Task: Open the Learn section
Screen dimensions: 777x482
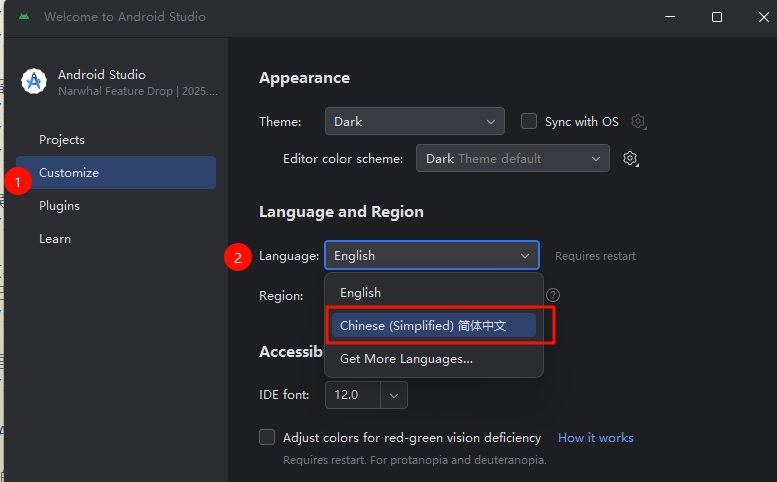Action: click(116, 239)
